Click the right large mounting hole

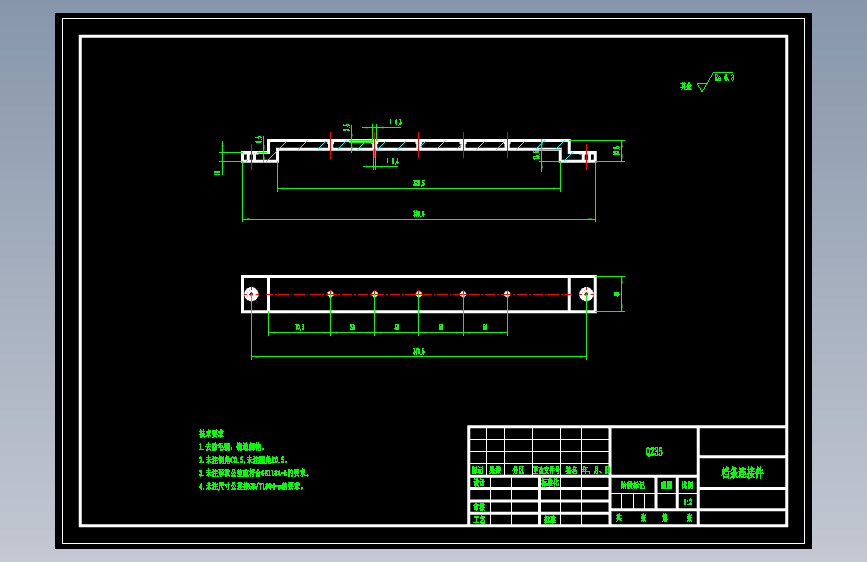[x=586, y=294]
